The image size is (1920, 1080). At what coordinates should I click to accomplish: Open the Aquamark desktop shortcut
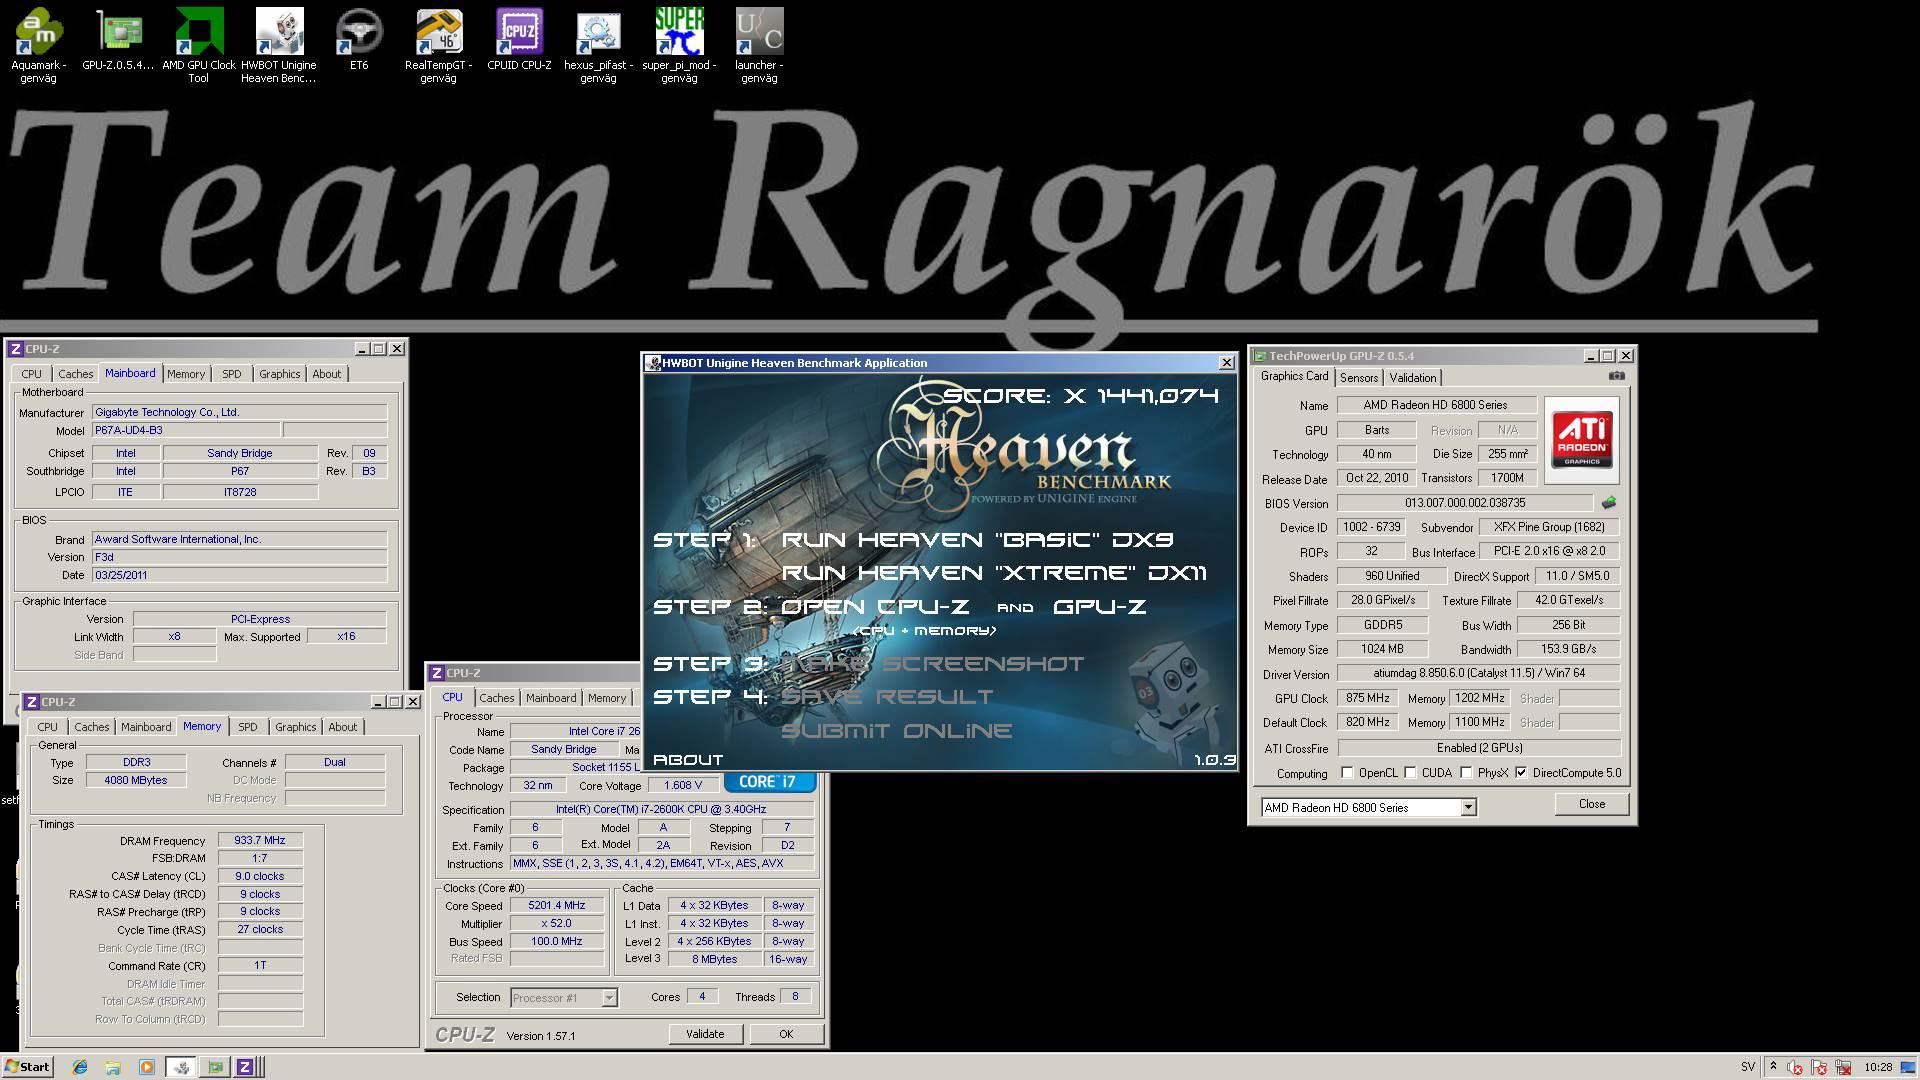pyautogui.click(x=38, y=45)
